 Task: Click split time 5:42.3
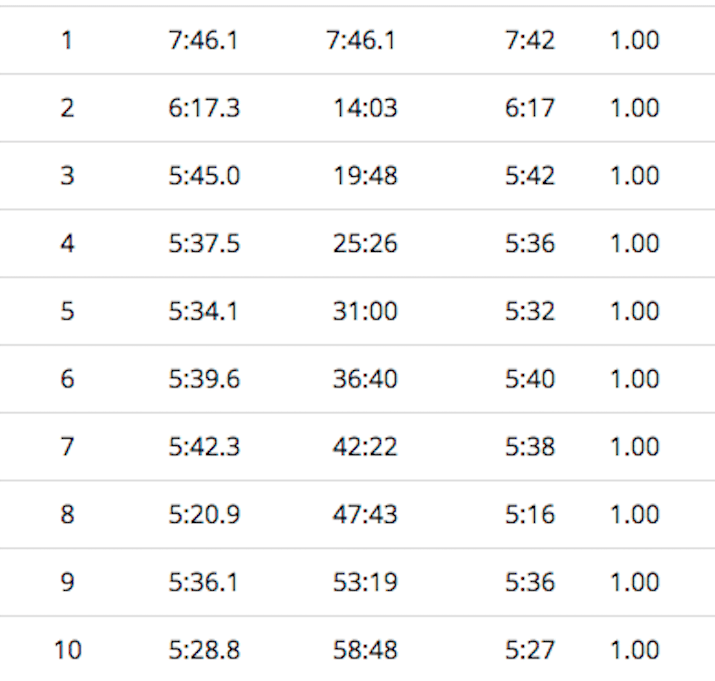click(x=204, y=447)
